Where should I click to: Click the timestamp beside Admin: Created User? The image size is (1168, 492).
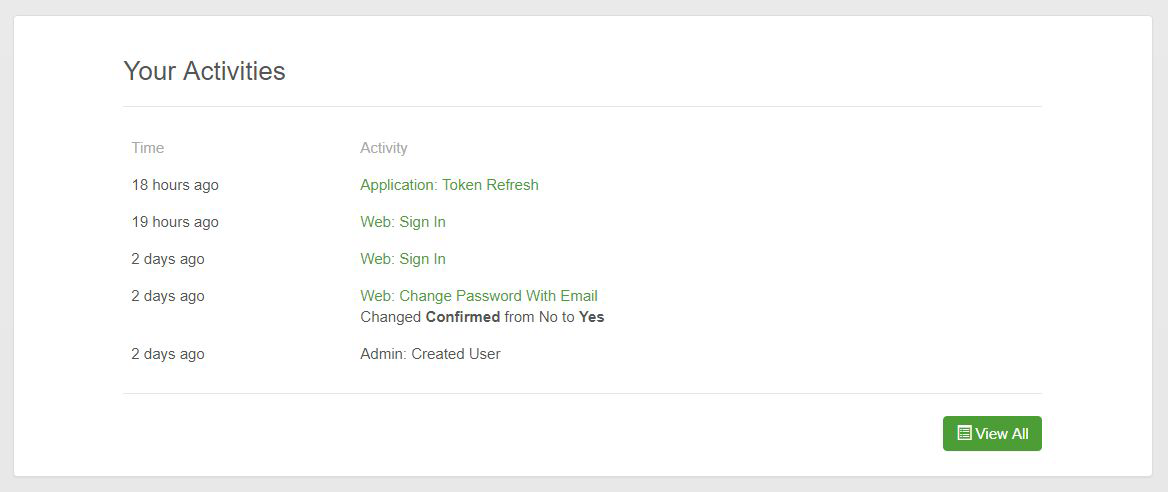pos(168,354)
